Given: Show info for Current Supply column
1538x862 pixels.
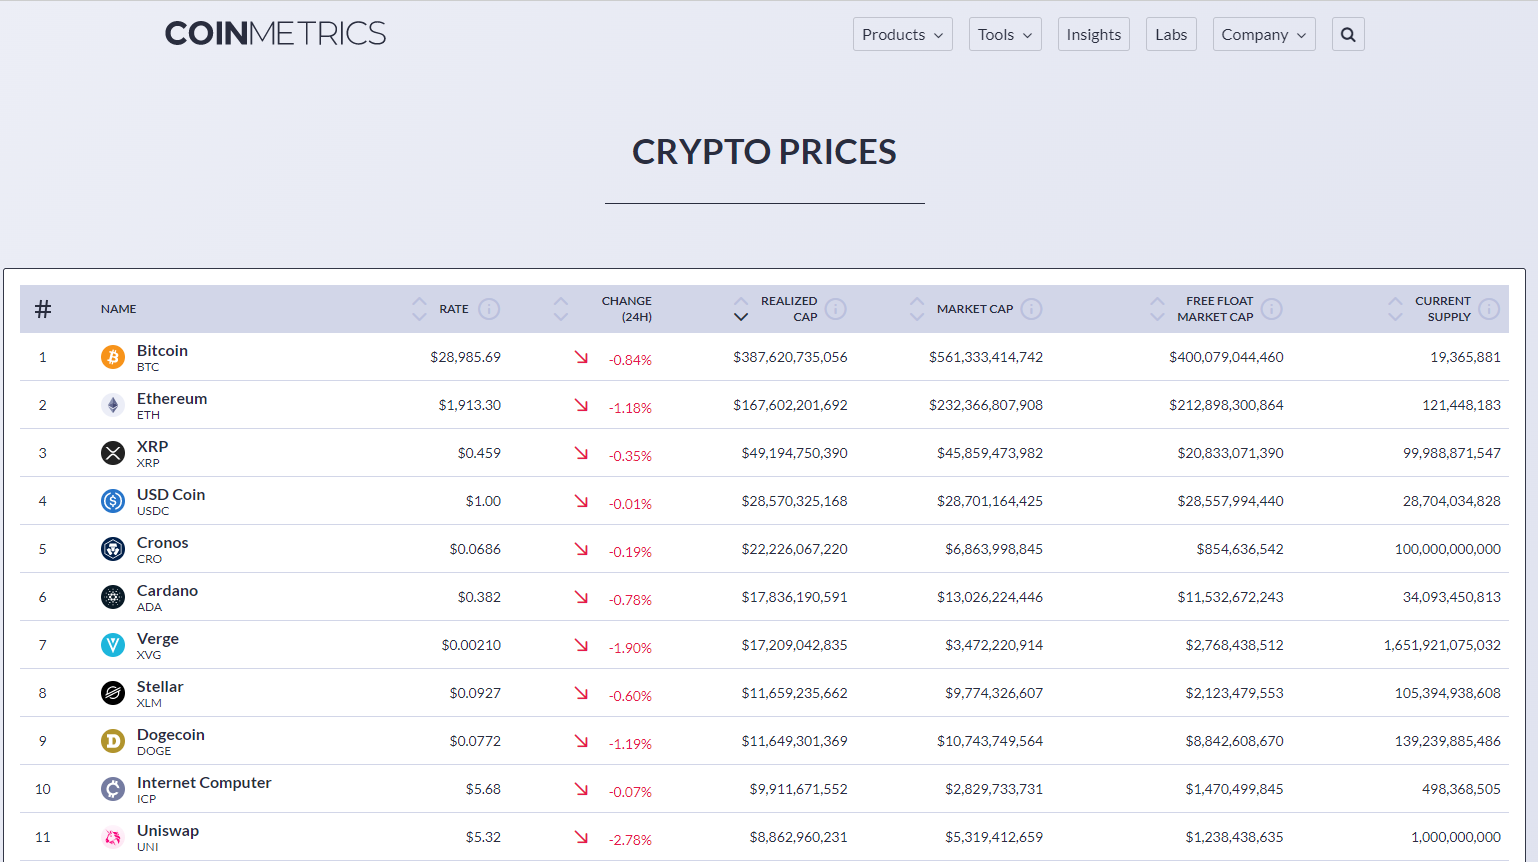Looking at the screenshot, I should click(1489, 309).
